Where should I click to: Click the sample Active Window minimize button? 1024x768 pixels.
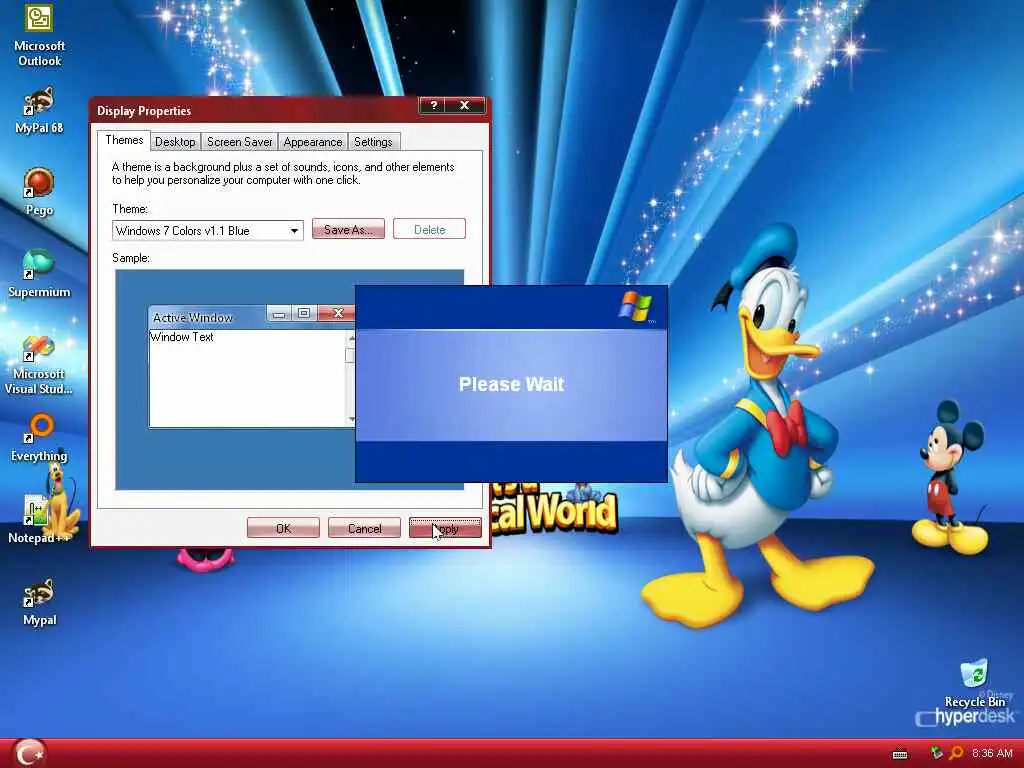tap(279, 313)
